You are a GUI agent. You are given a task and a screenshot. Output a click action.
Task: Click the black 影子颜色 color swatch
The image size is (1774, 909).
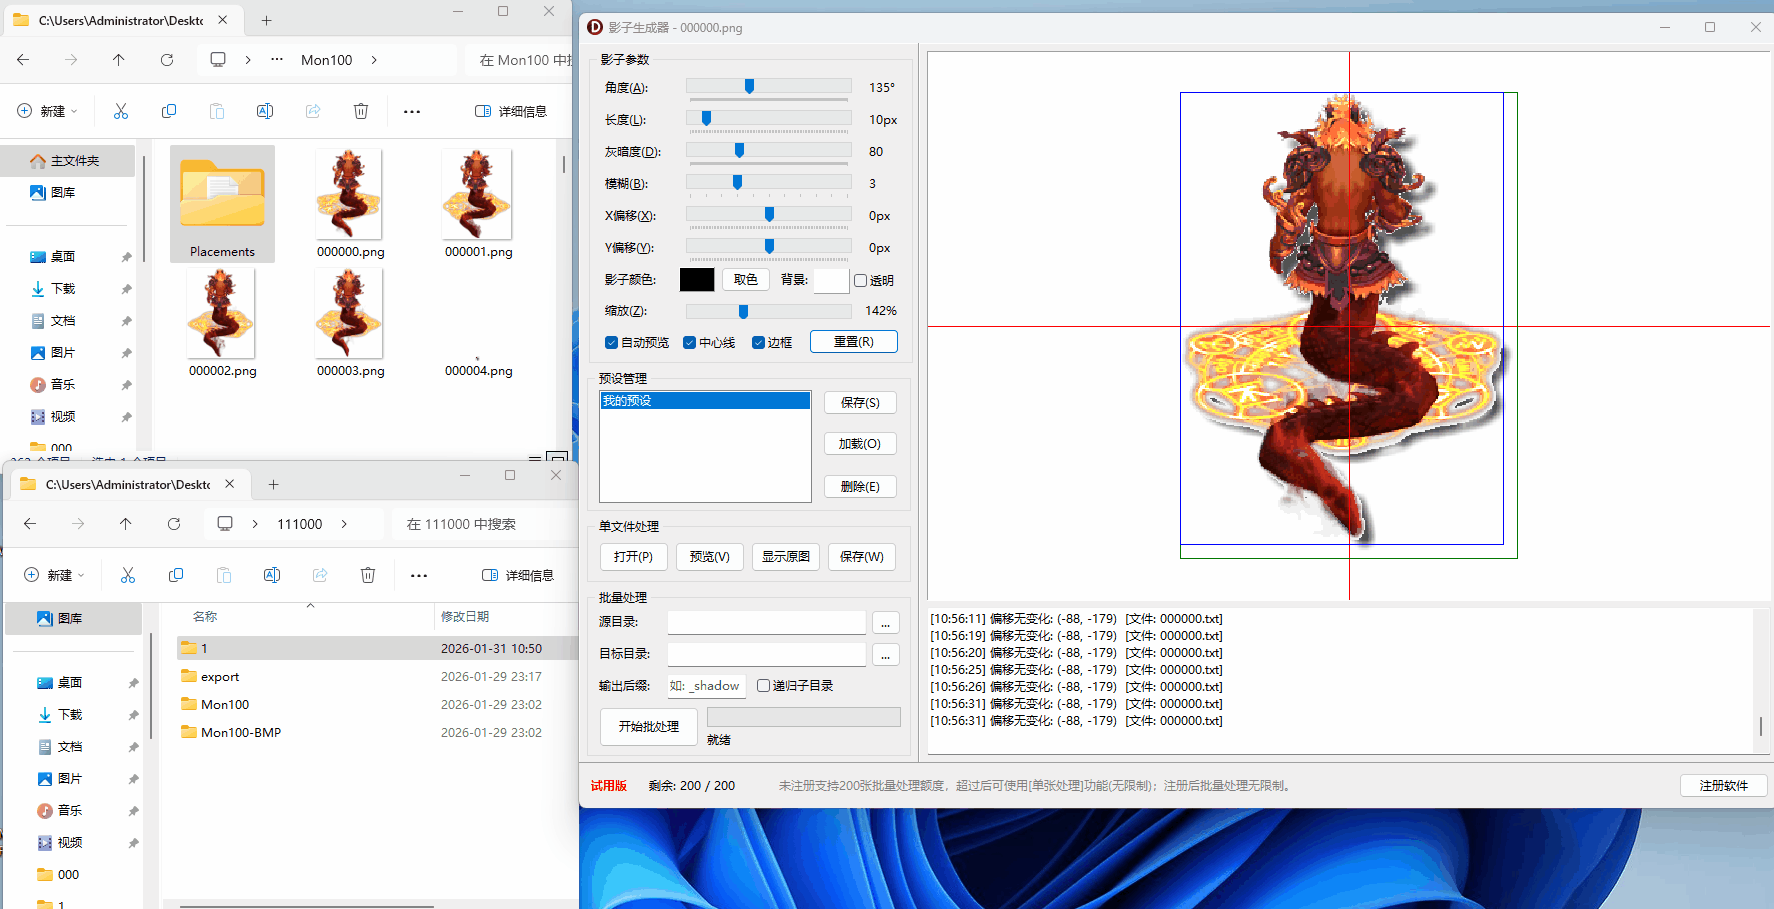(x=697, y=280)
